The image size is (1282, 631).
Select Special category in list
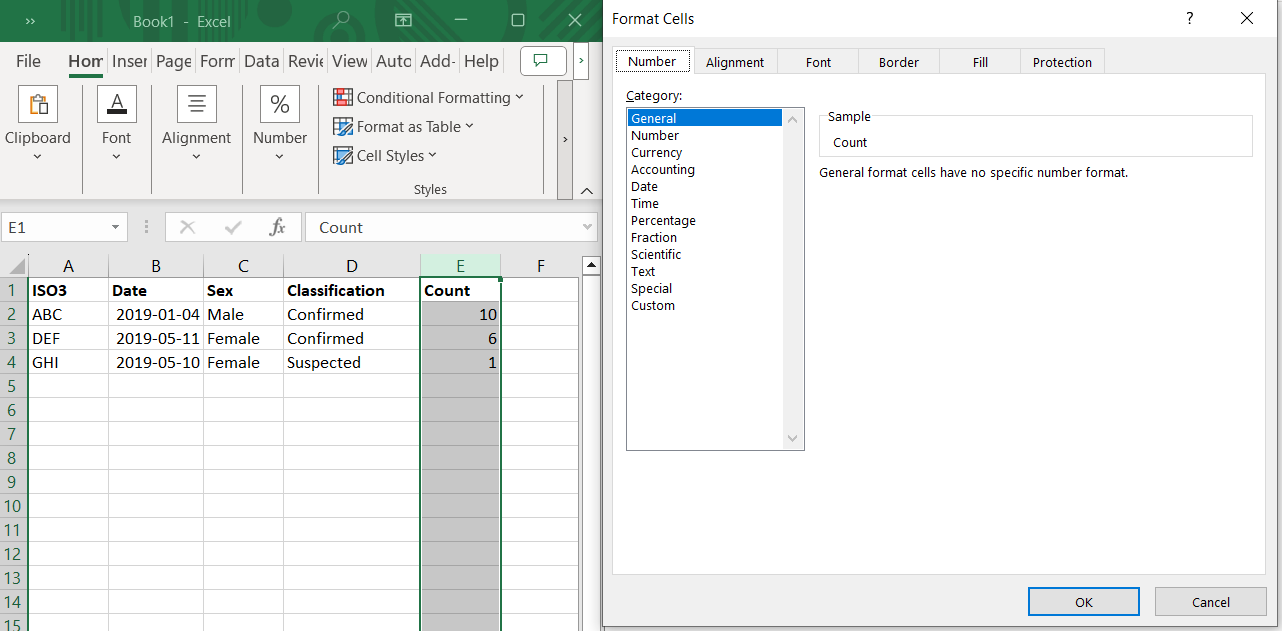[704, 288]
